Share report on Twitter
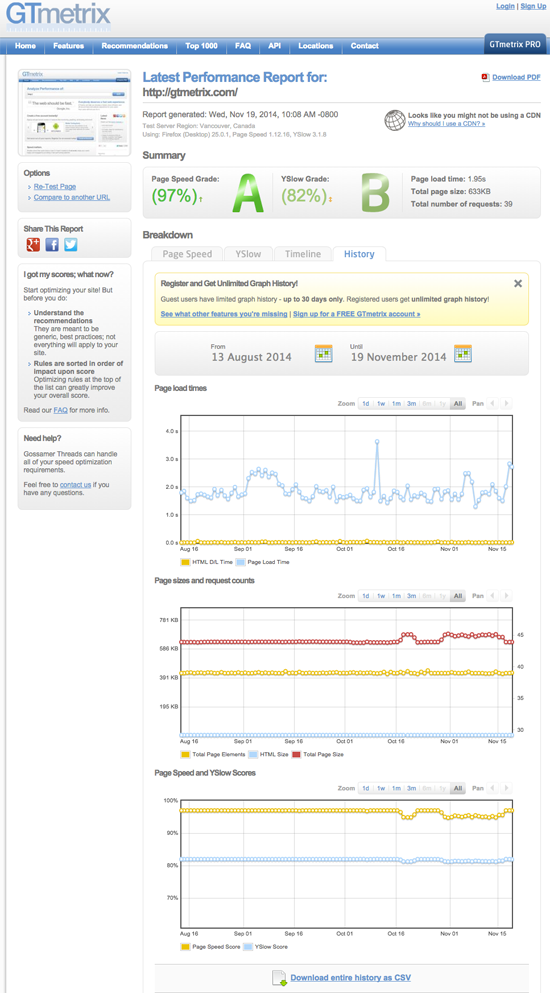Viewport: 550px width, 993px height. click(71, 244)
